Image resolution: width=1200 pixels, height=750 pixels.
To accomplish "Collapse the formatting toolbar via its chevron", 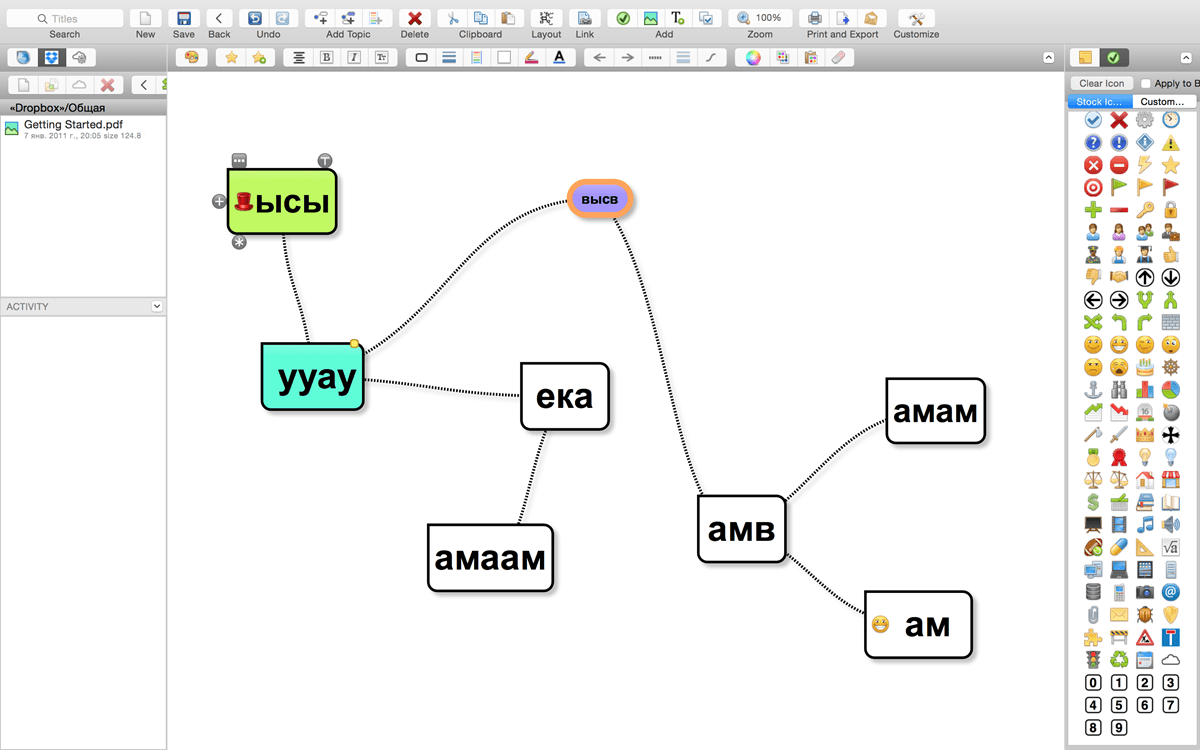I will tap(1048, 57).
